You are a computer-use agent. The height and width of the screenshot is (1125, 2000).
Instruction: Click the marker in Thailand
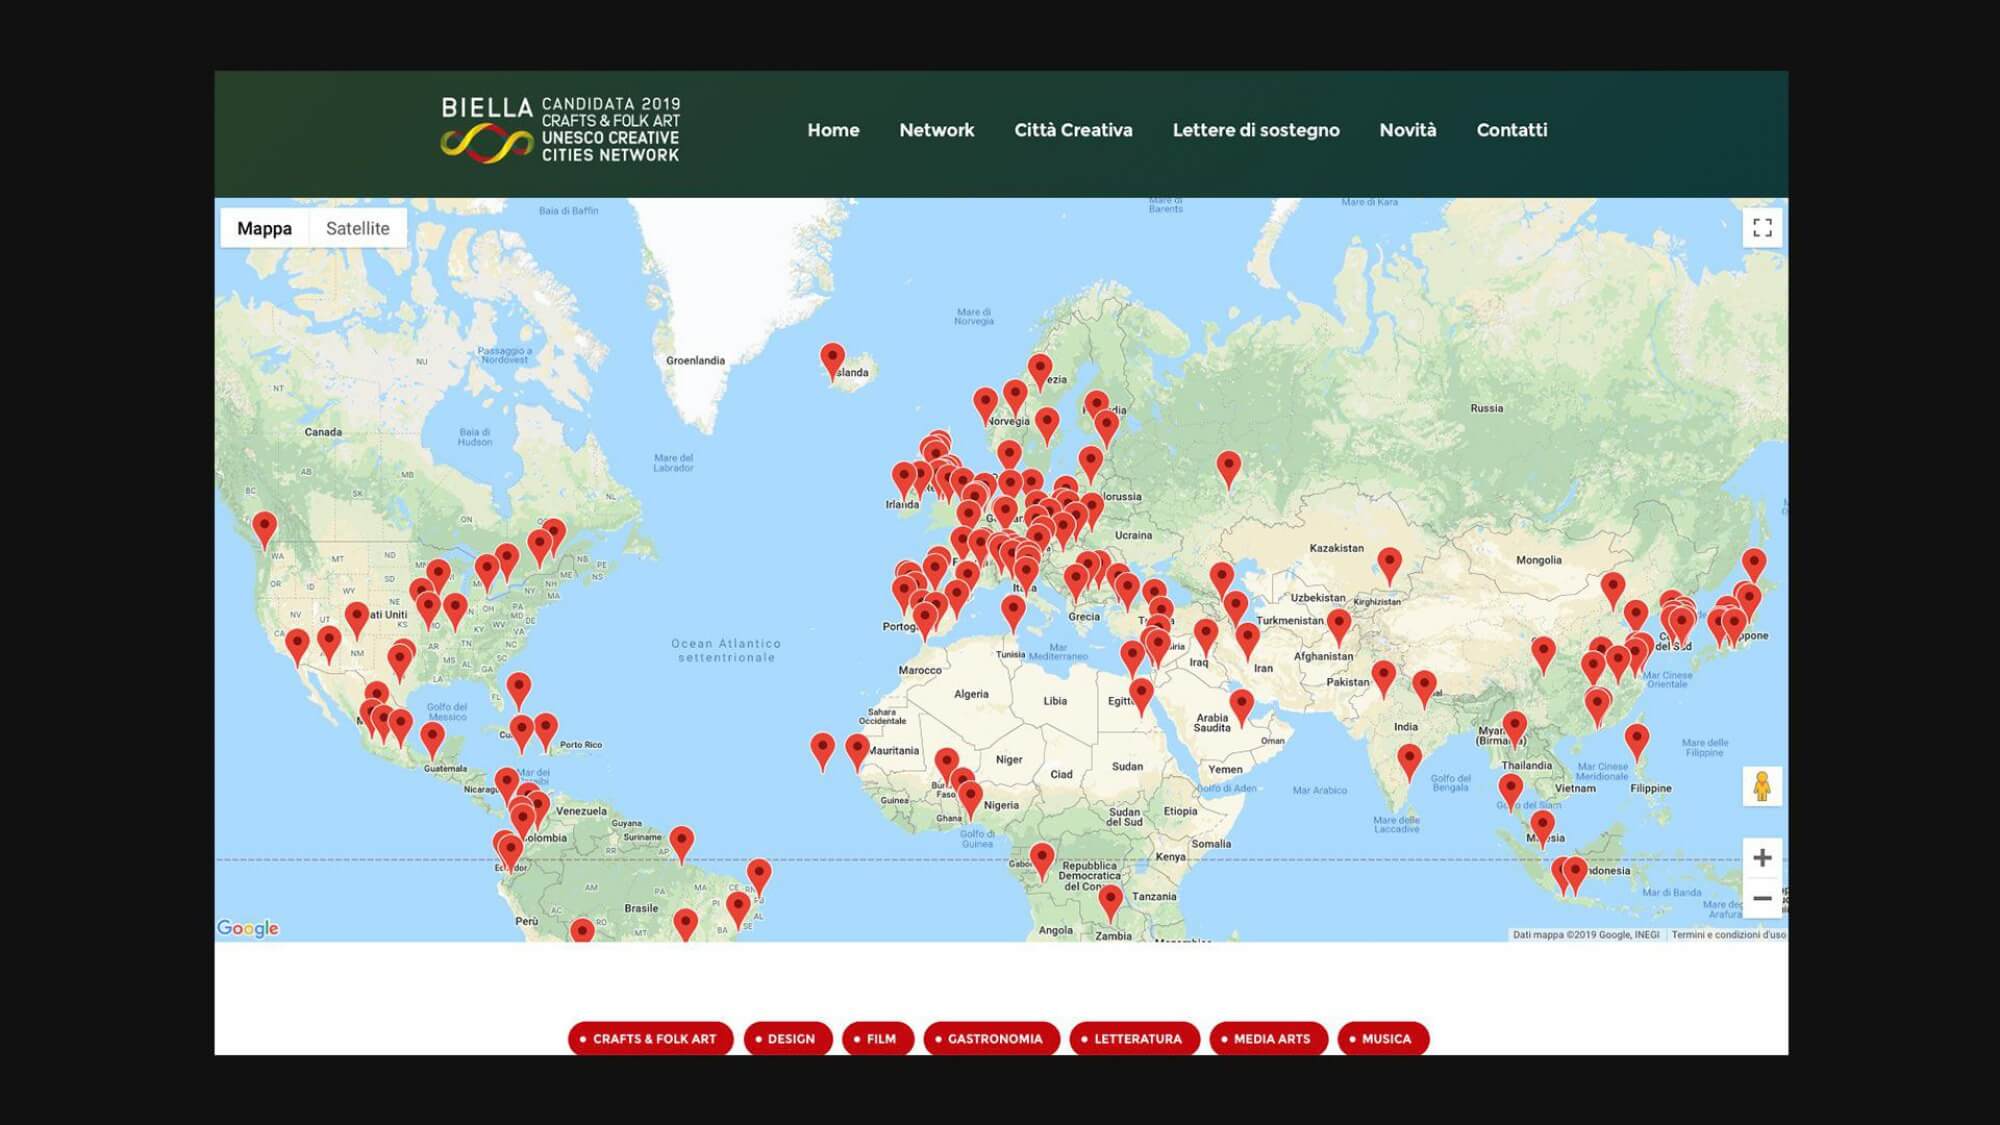1510,791
